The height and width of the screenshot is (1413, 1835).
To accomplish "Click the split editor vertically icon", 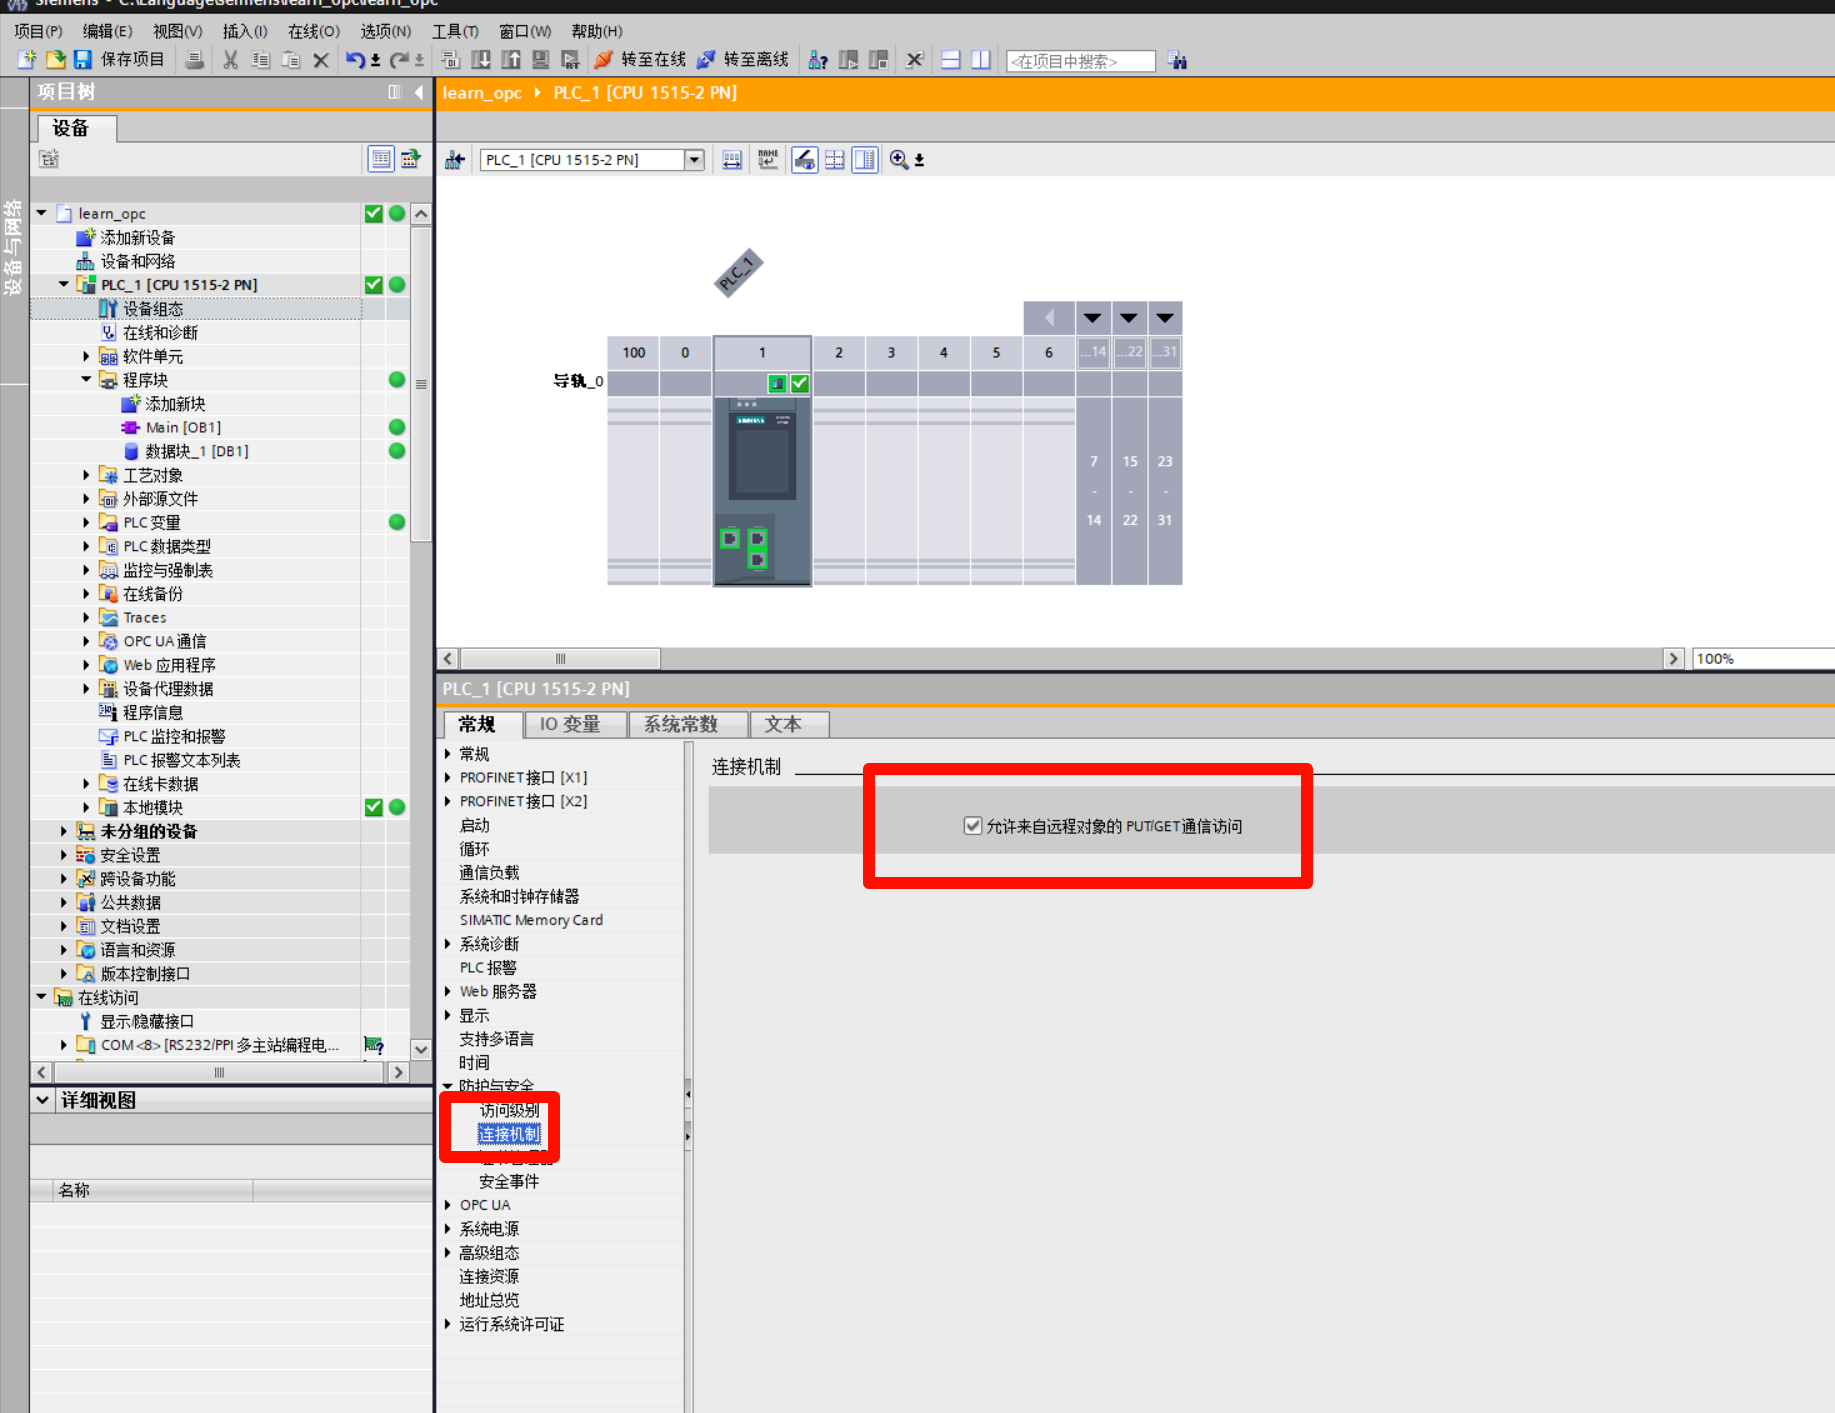I will point(981,60).
